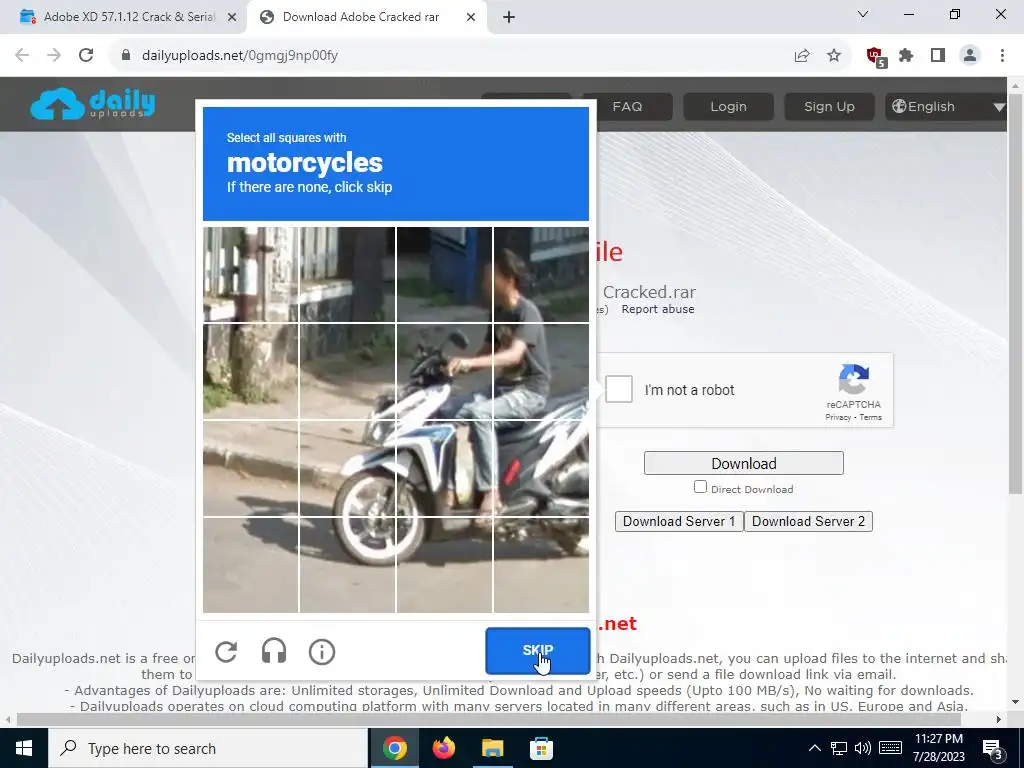Check the I'm not a robot box
Image resolution: width=1024 pixels, height=768 pixels.
tap(618, 389)
